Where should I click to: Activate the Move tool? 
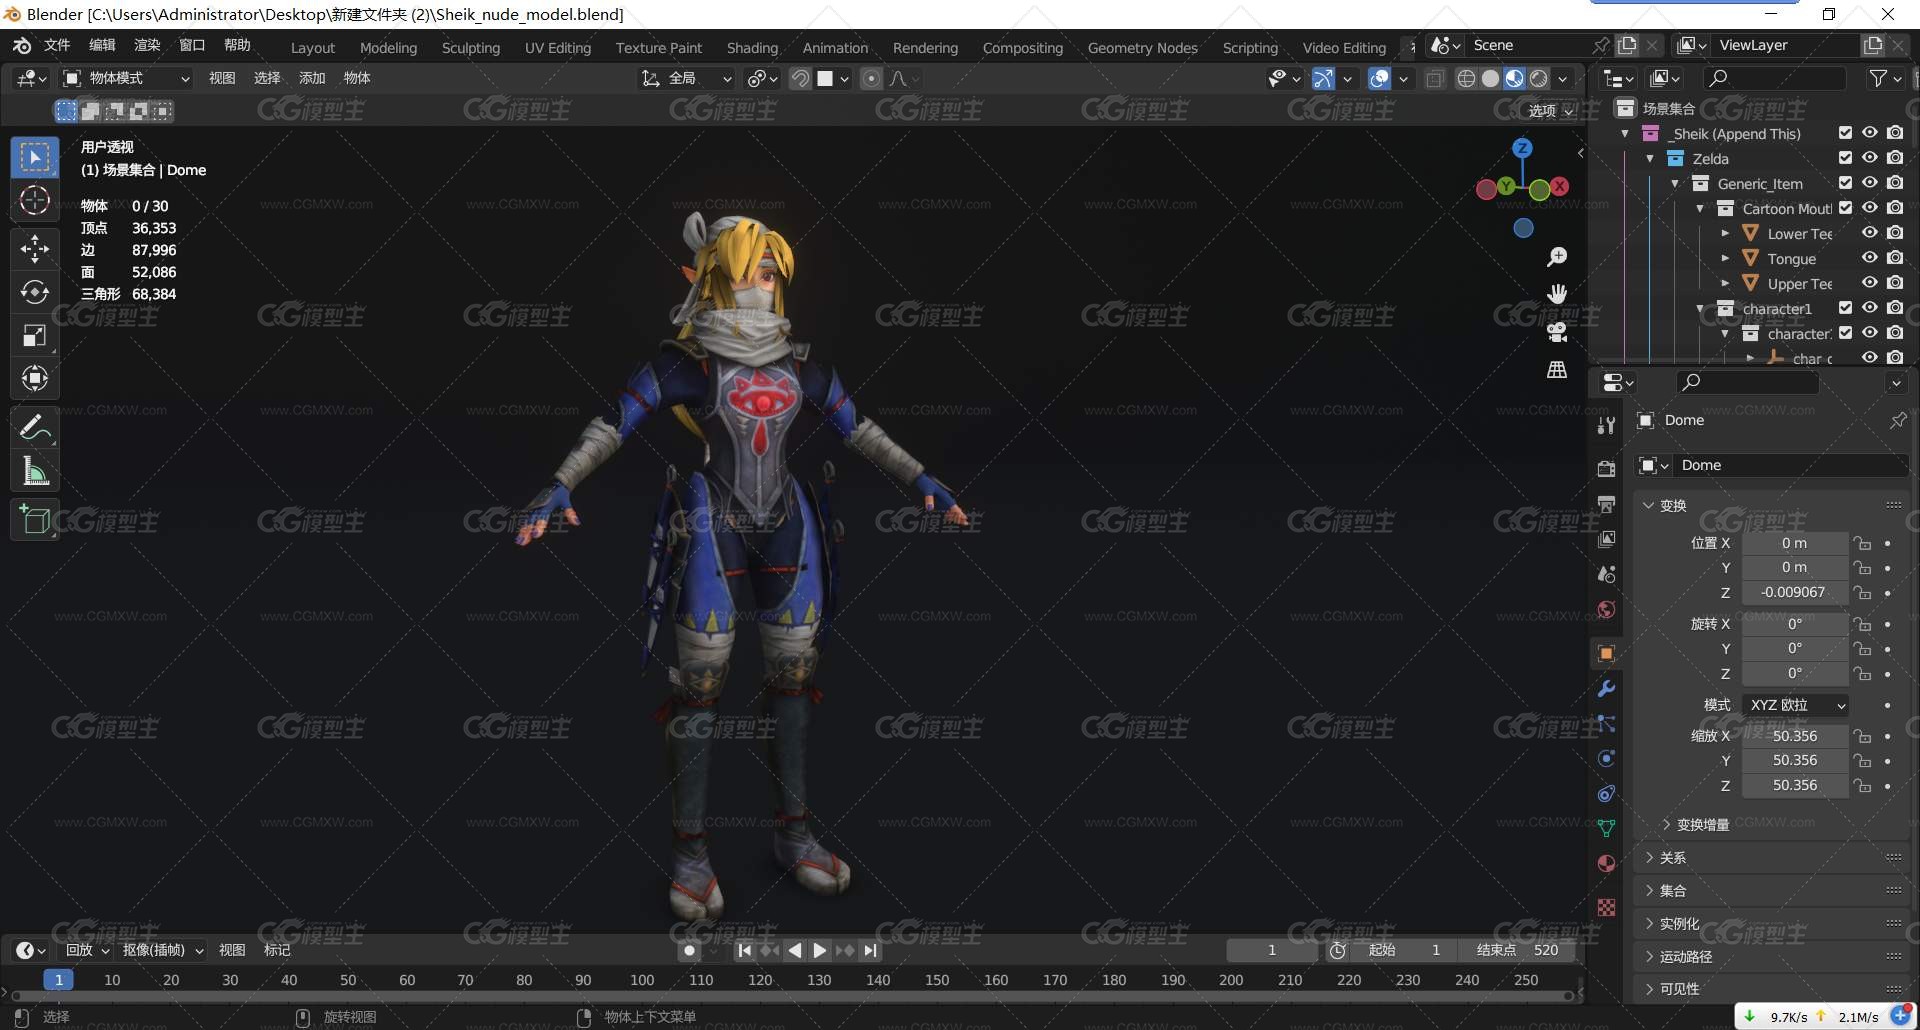coord(35,248)
